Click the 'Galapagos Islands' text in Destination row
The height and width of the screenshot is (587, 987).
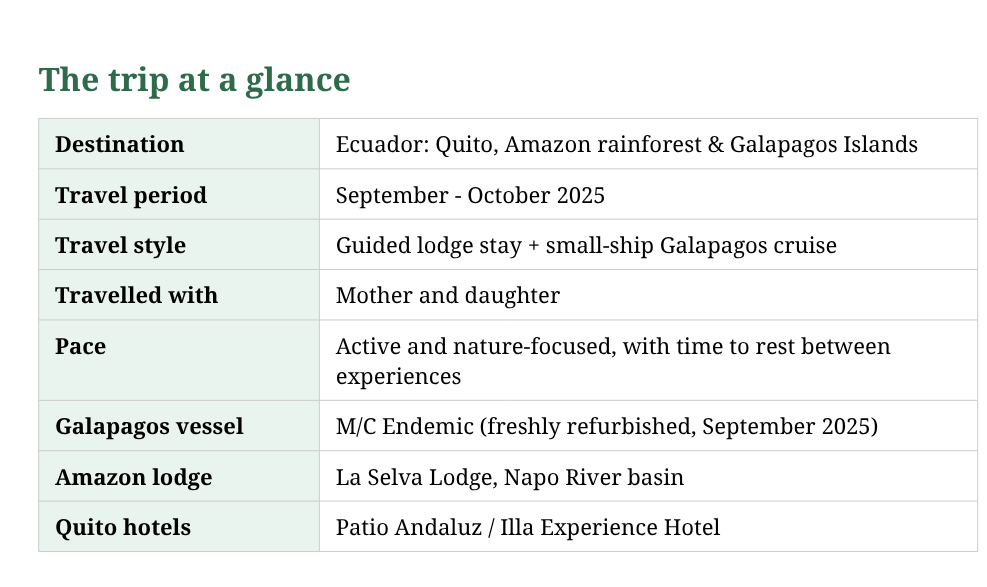[823, 144]
